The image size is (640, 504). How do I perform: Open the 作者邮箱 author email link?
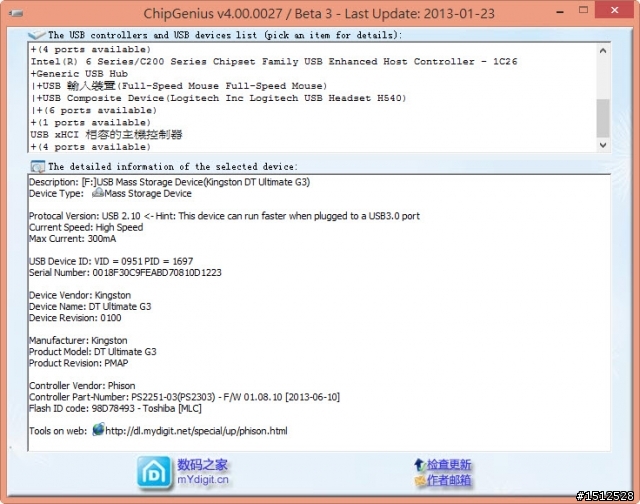pos(449,480)
